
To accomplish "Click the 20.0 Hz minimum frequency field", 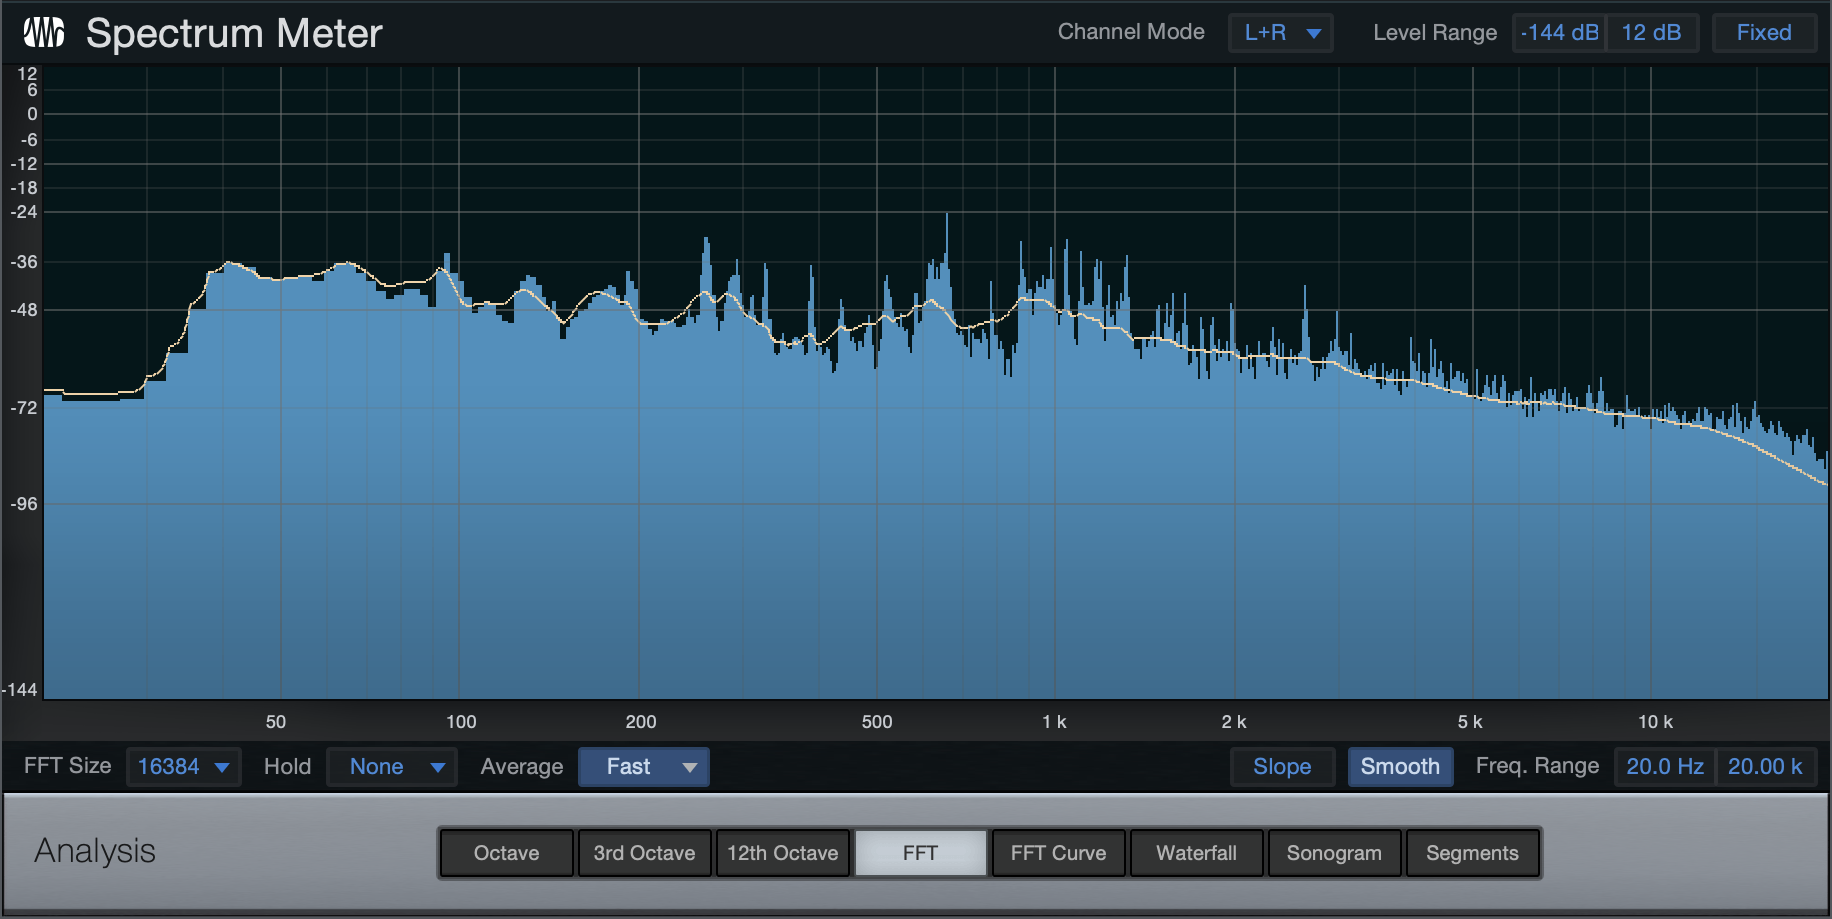I will click(x=1665, y=767).
